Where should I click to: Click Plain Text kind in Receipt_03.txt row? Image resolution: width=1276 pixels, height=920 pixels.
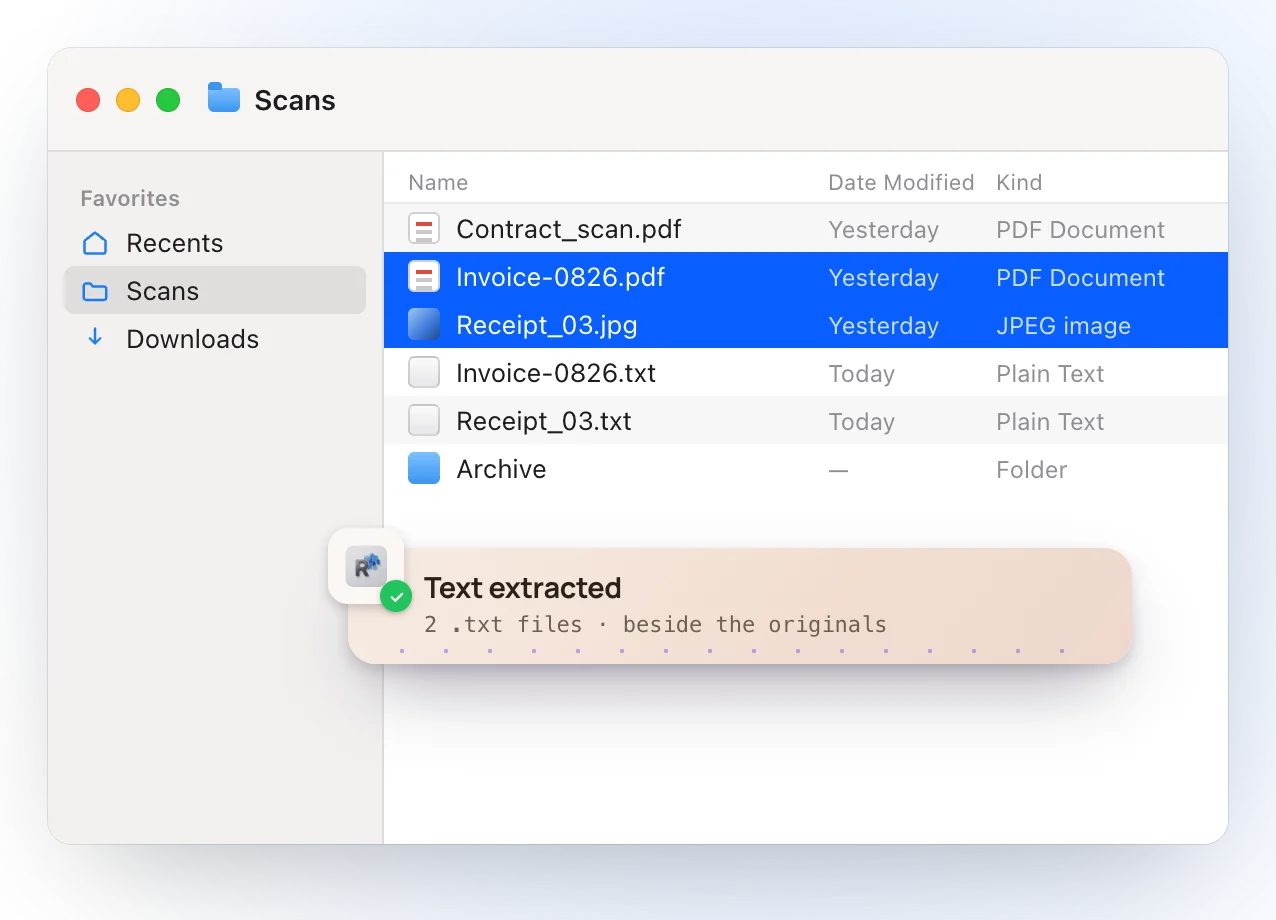pos(1050,422)
